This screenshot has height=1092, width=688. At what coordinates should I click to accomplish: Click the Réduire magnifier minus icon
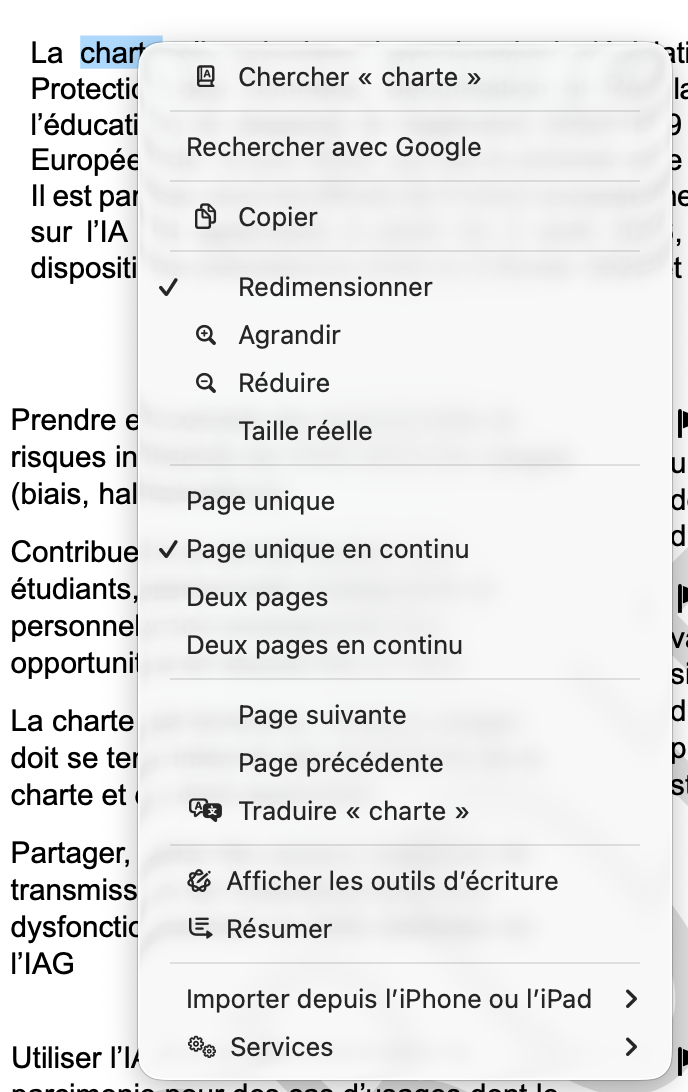[x=206, y=383]
